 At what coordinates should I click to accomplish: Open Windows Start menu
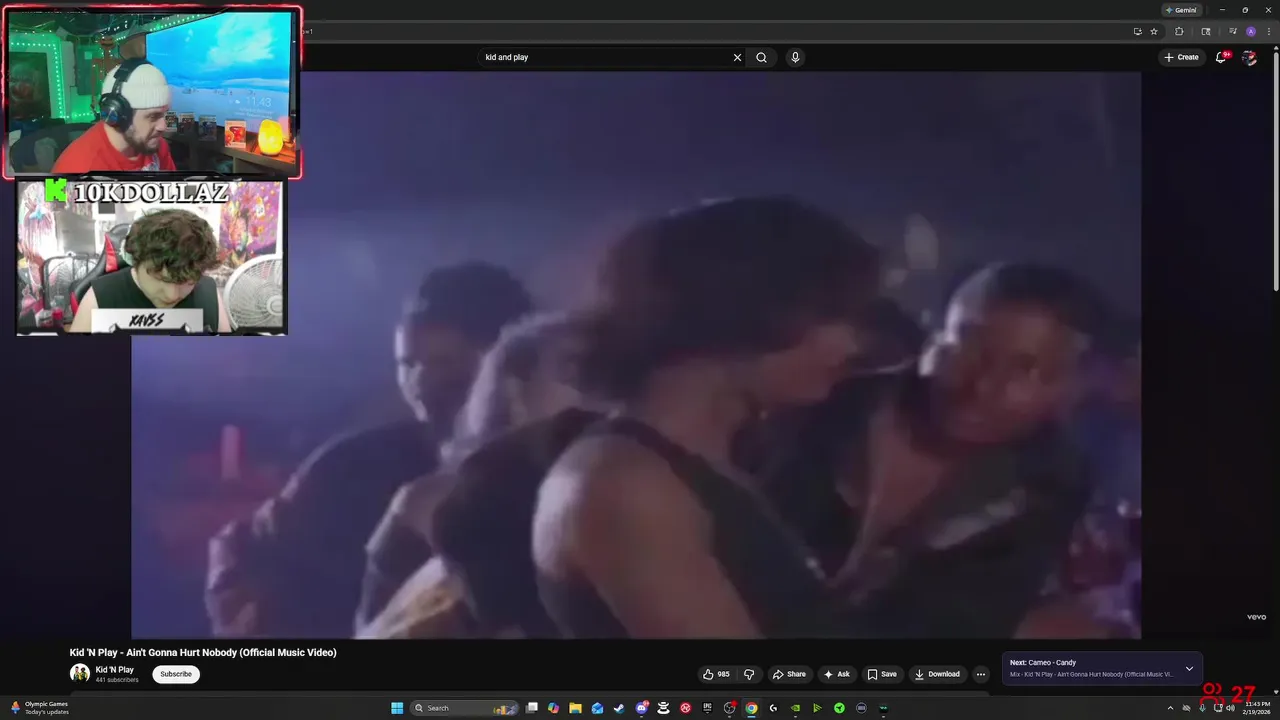(397, 708)
